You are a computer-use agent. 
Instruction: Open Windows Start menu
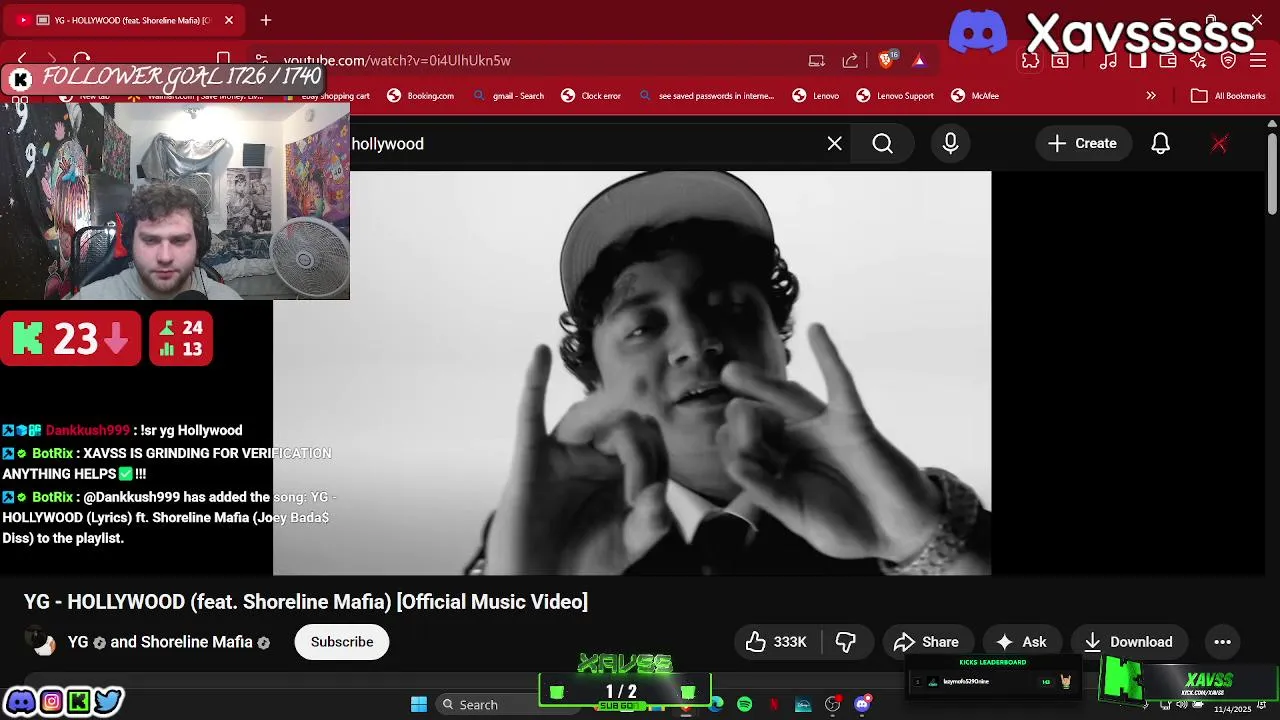(419, 705)
